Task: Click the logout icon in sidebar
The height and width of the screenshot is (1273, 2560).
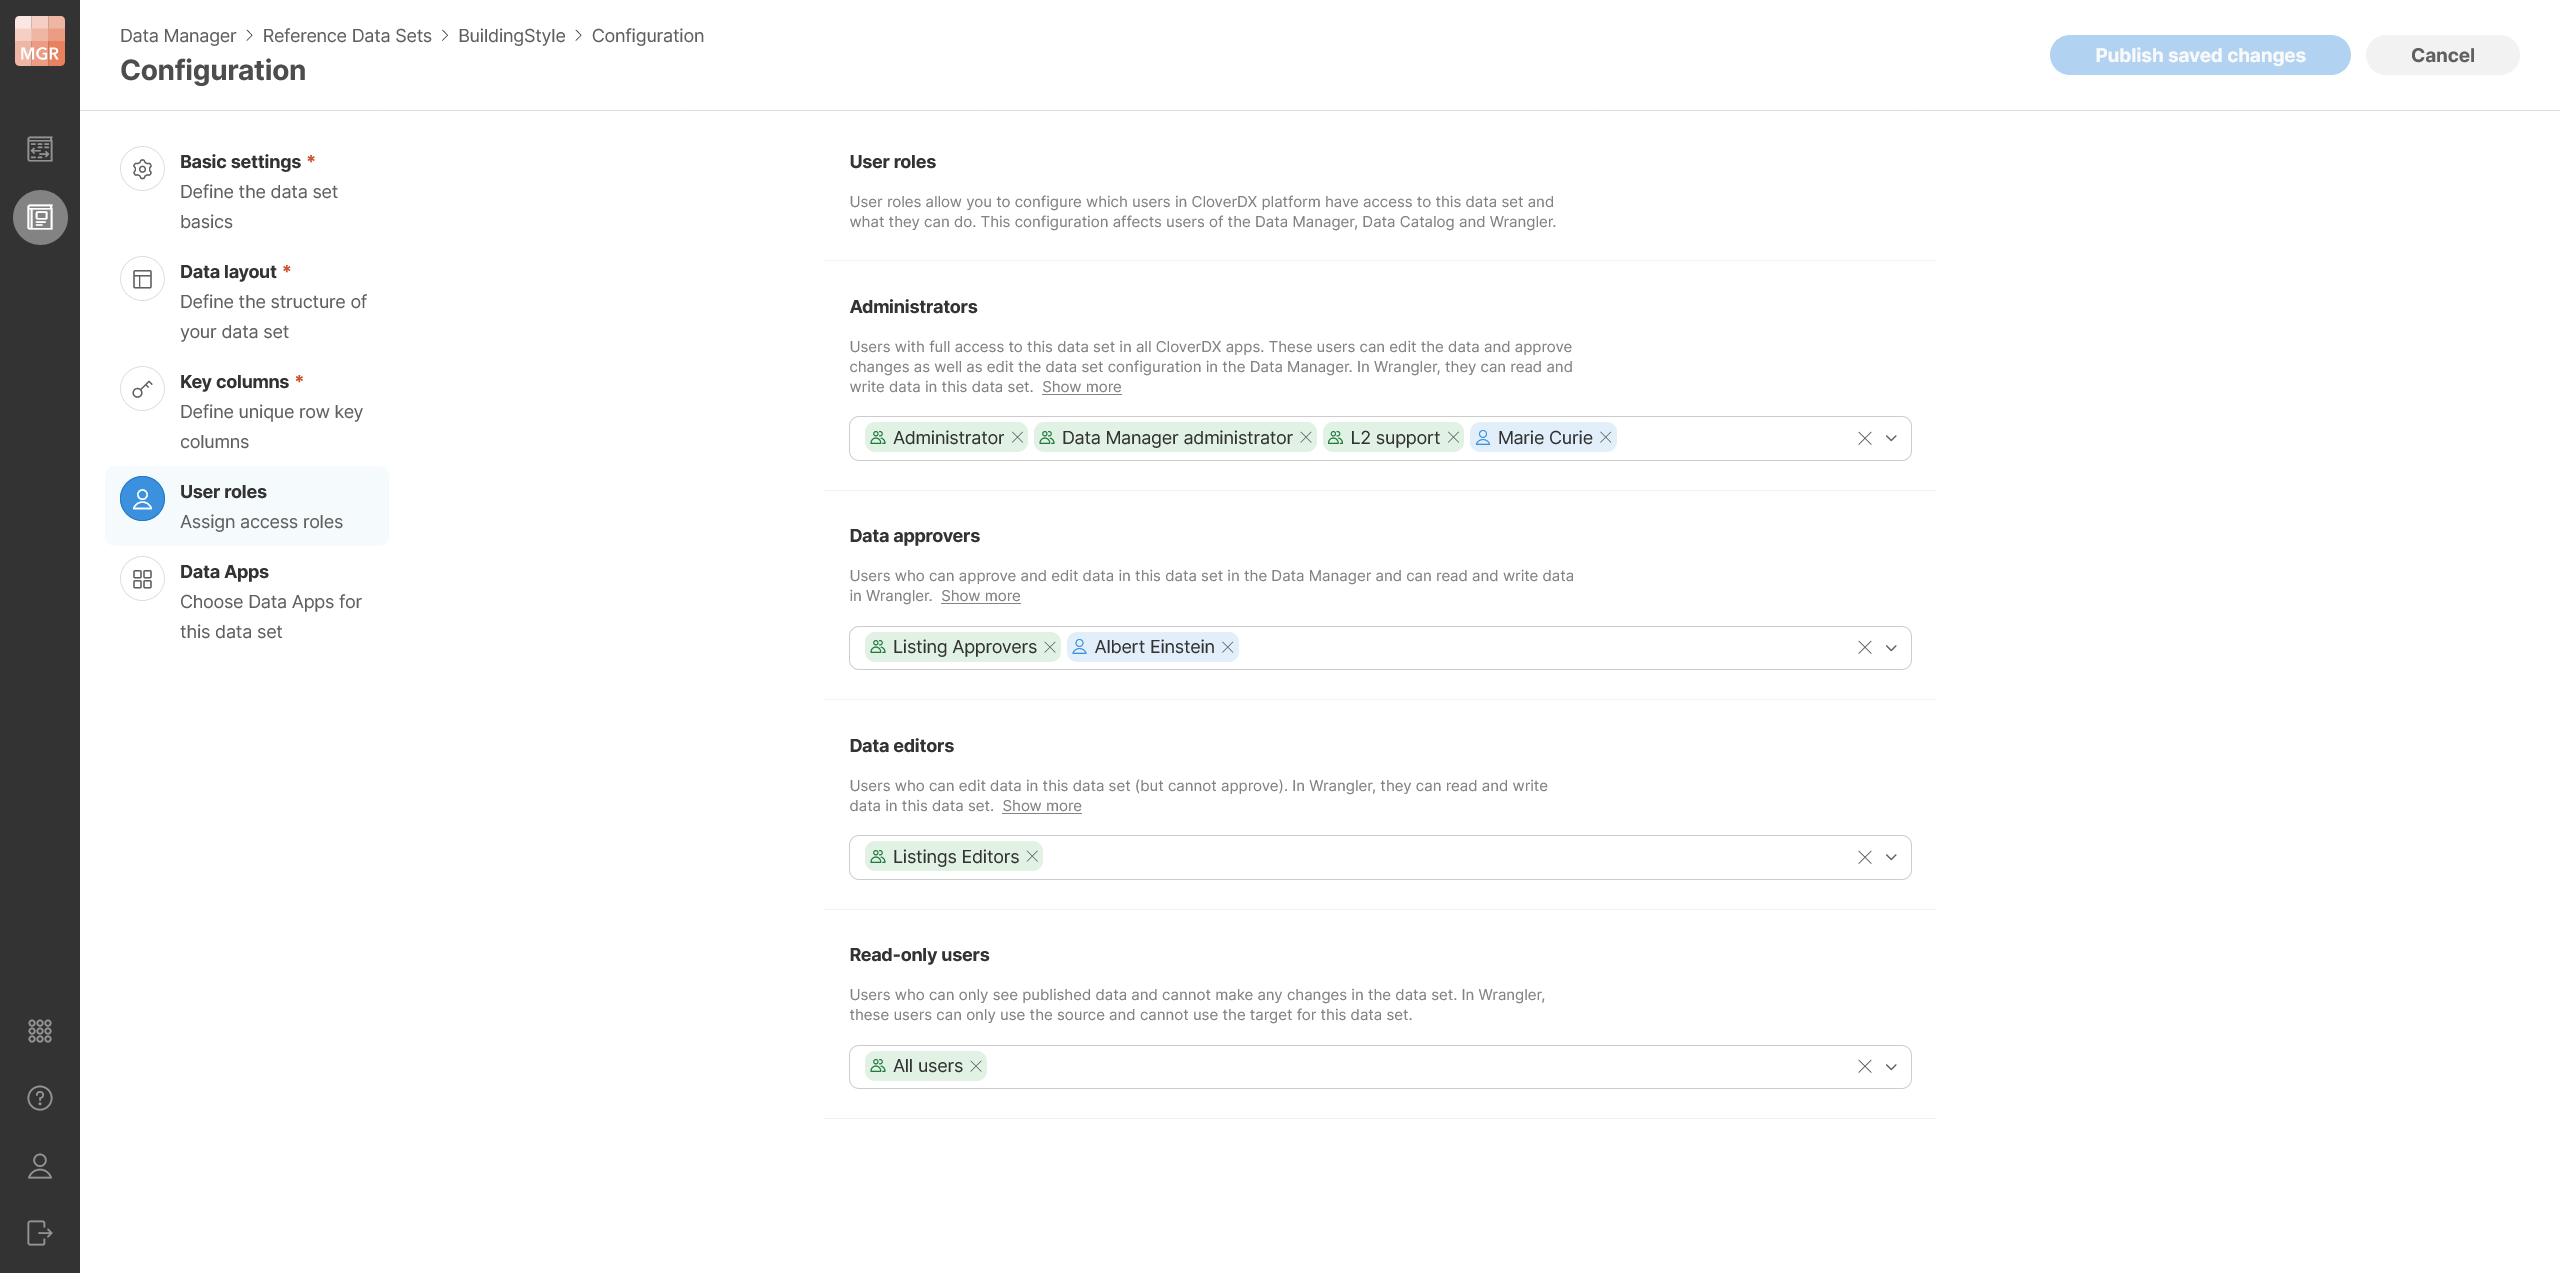Action: (x=40, y=1233)
